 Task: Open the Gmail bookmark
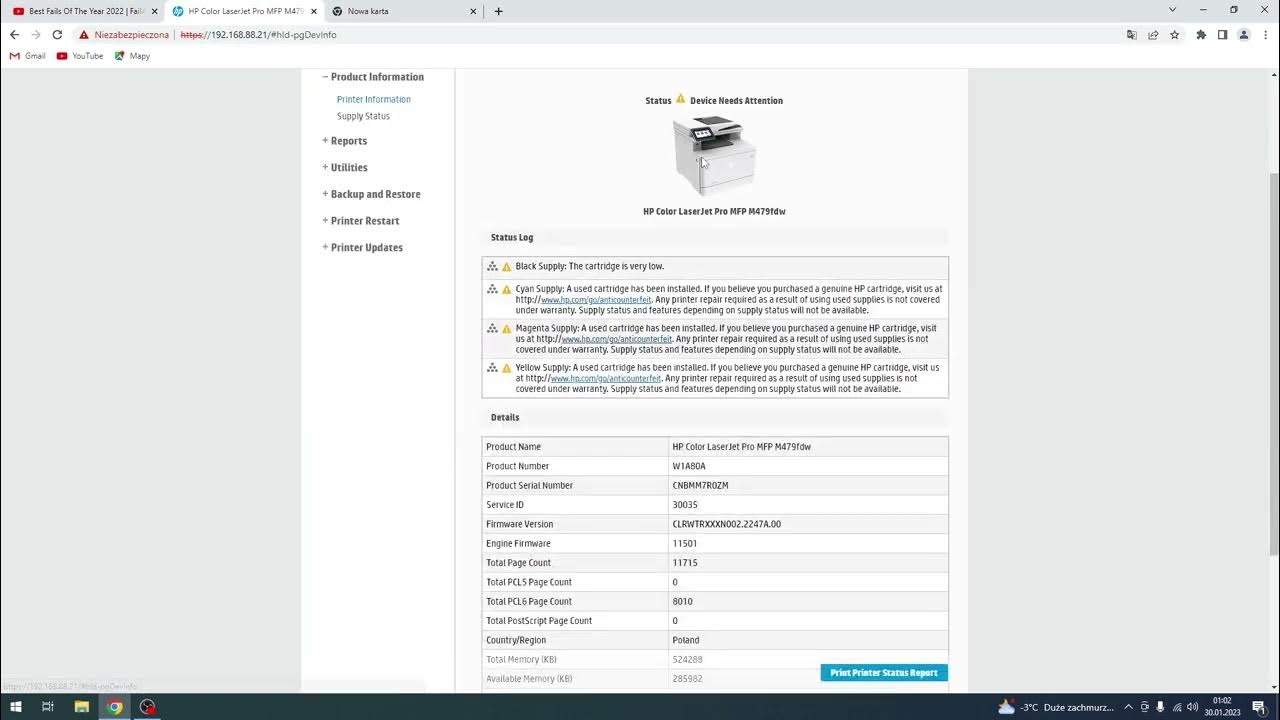[x=28, y=56]
